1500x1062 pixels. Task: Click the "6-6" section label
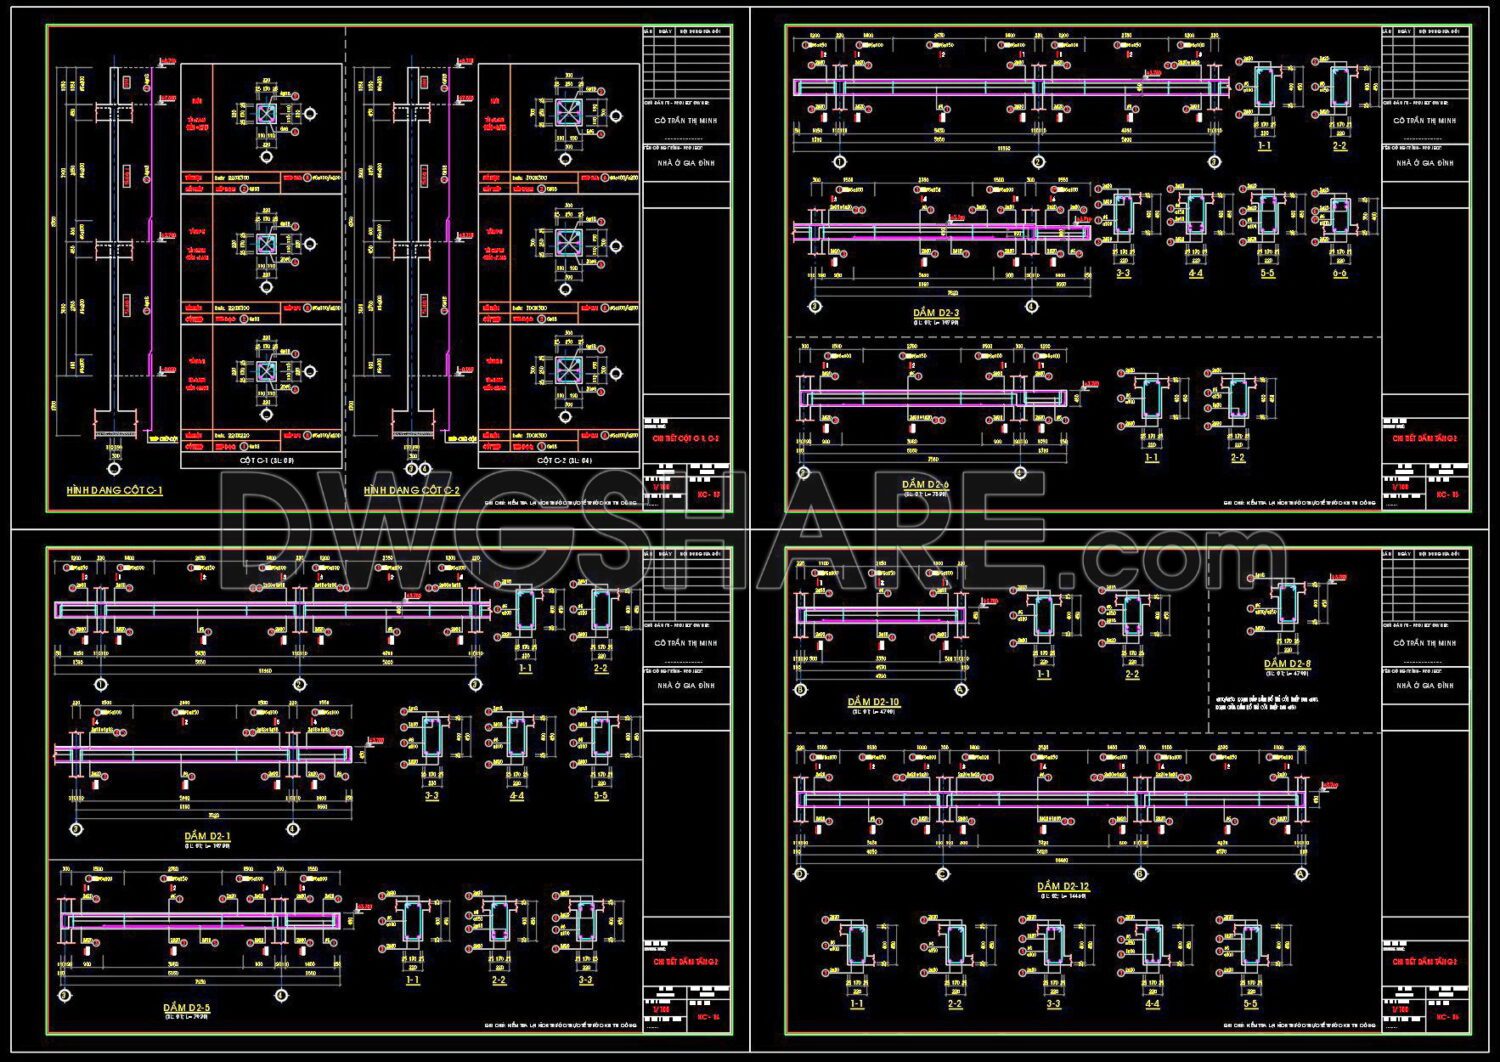(1339, 273)
